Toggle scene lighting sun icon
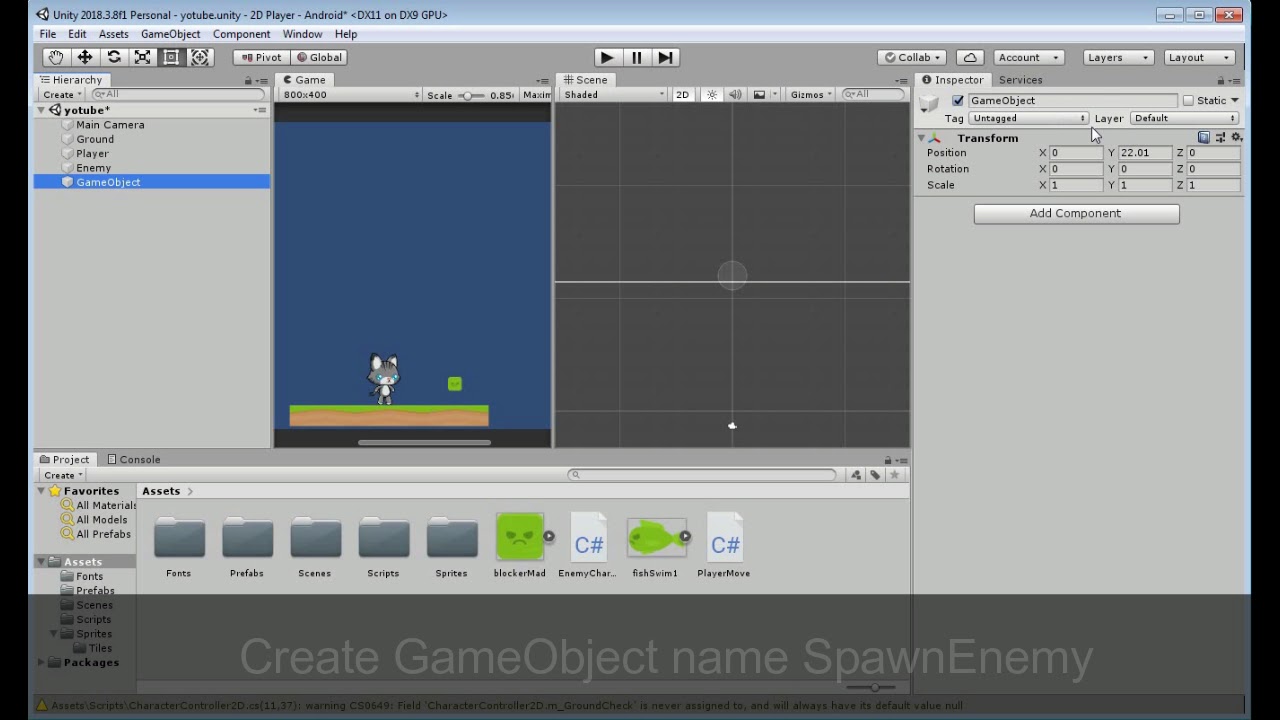Image resolution: width=1280 pixels, height=720 pixels. (x=712, y=94)
